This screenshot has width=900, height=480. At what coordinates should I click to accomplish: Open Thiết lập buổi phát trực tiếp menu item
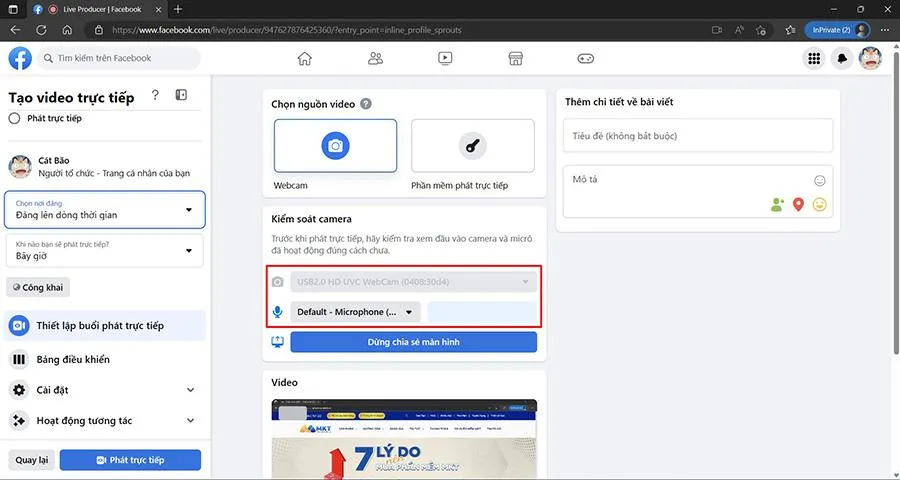click(104, 326)
